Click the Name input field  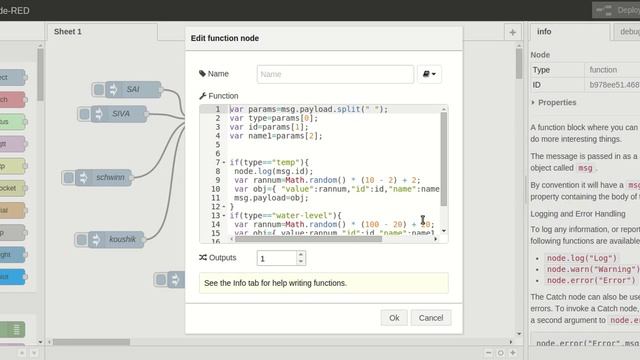(x=335, y=74)
